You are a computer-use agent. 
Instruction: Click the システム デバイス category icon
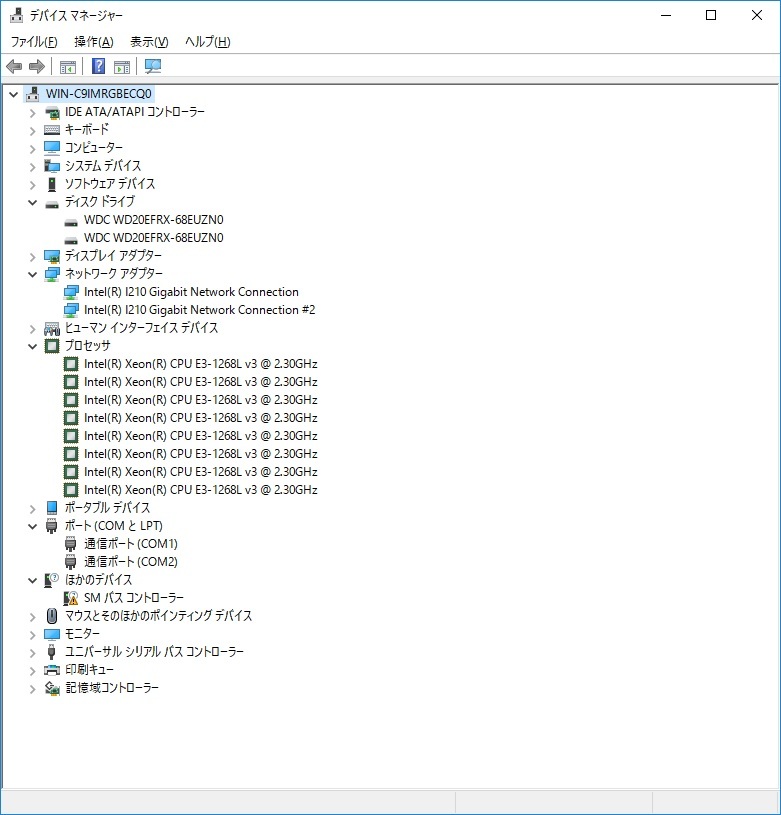coord(52,166)
